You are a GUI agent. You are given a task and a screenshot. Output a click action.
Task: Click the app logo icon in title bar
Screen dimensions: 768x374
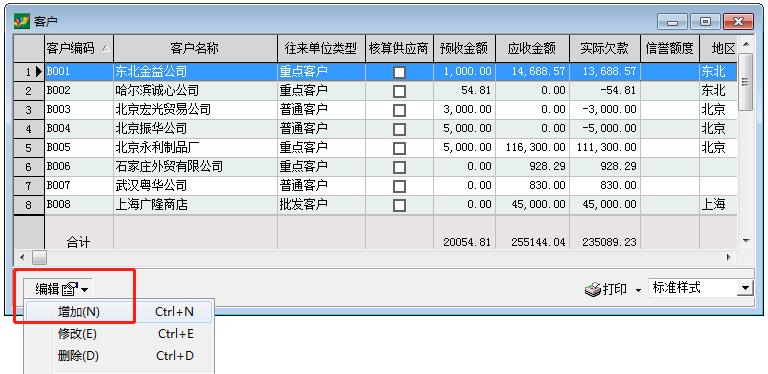(x=22, y=21)
